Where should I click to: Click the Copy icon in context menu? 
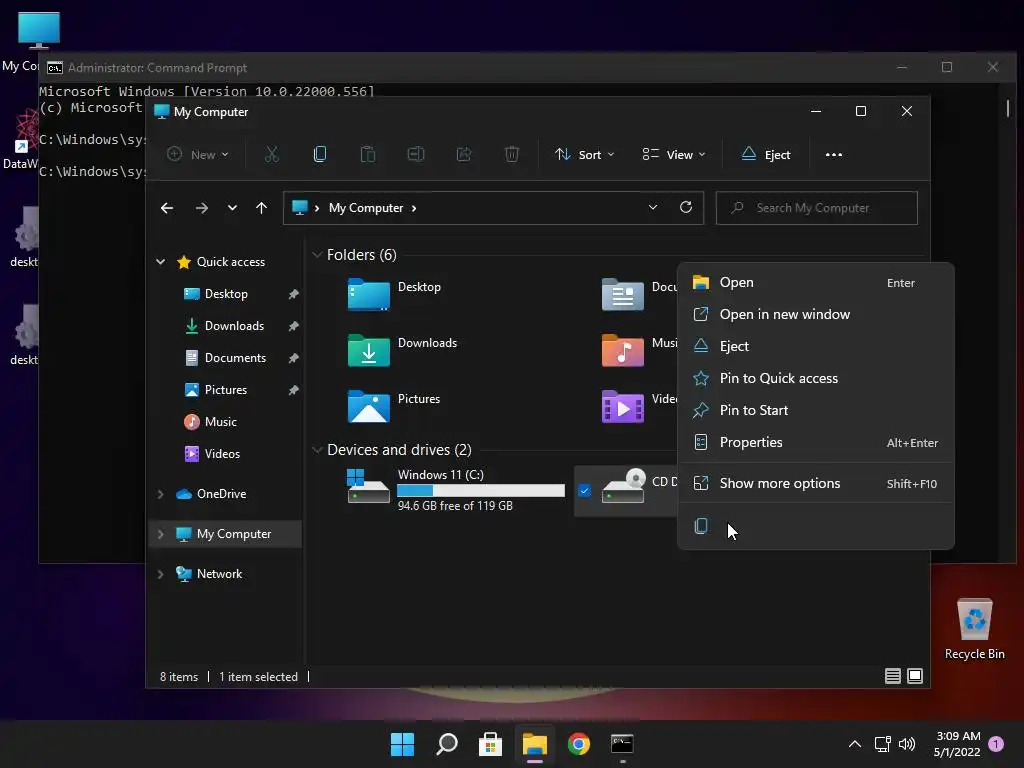tap(701, 526)
